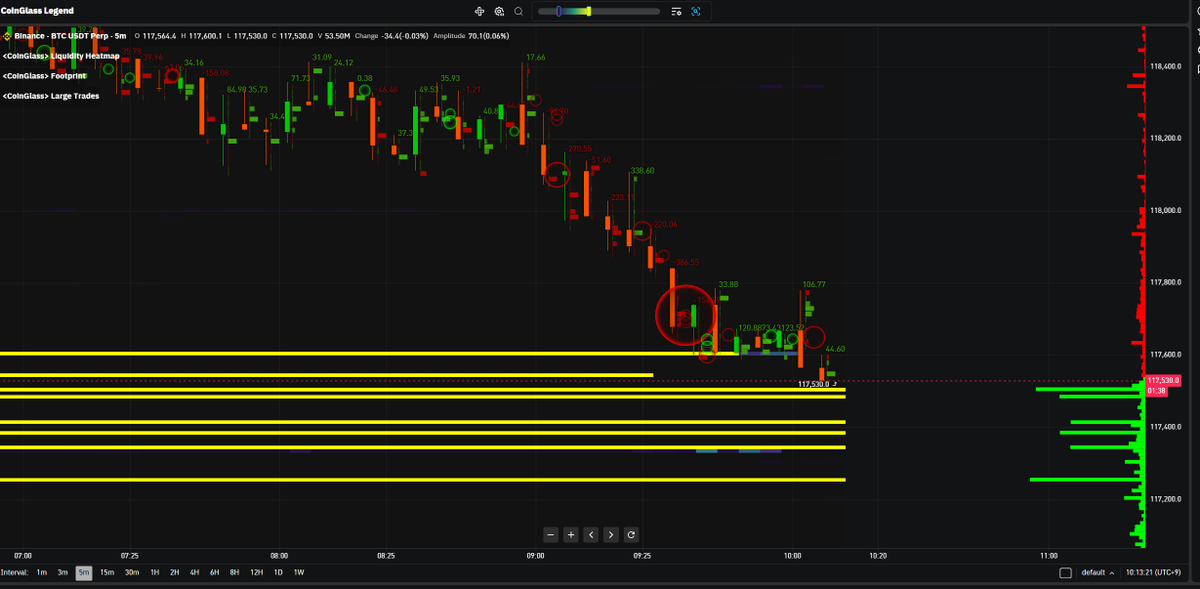The image size is (1200, 589).
Task: Switch interval to 1m
Action: click(x=41, y=572)
